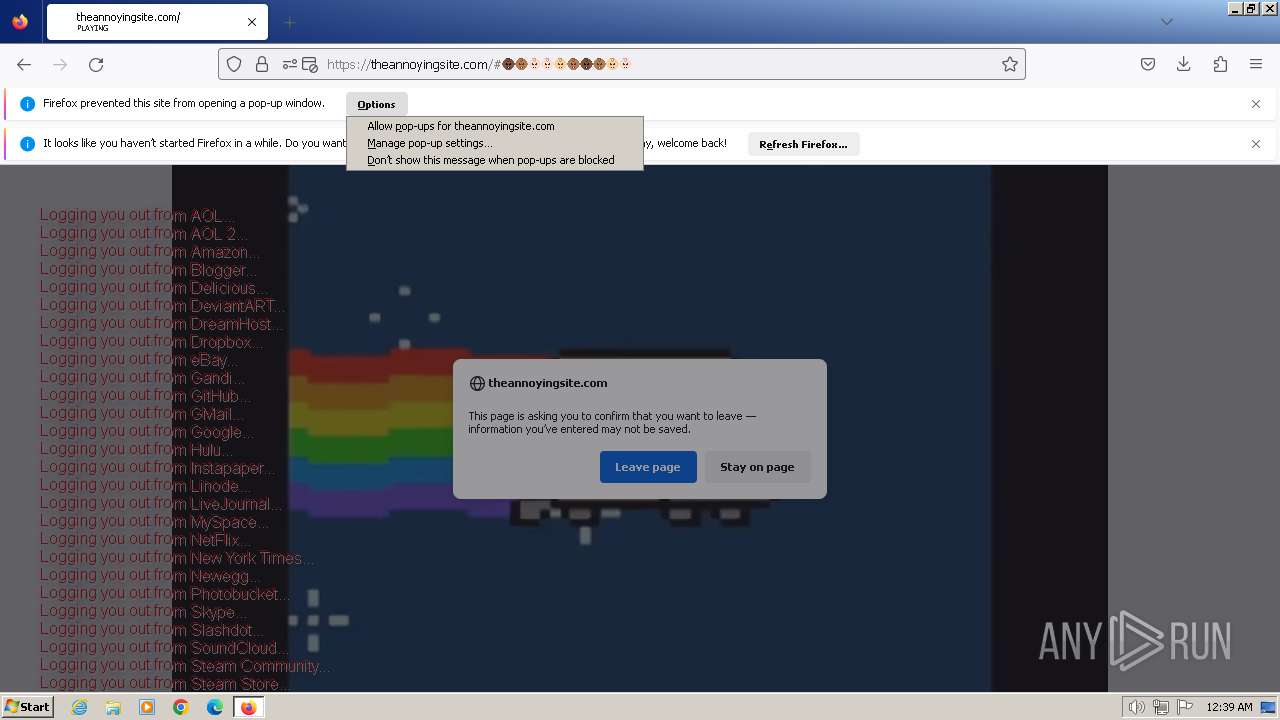Click the "Logging you out from Dropbox" text
1280x720 pixels.
(152, 342)
